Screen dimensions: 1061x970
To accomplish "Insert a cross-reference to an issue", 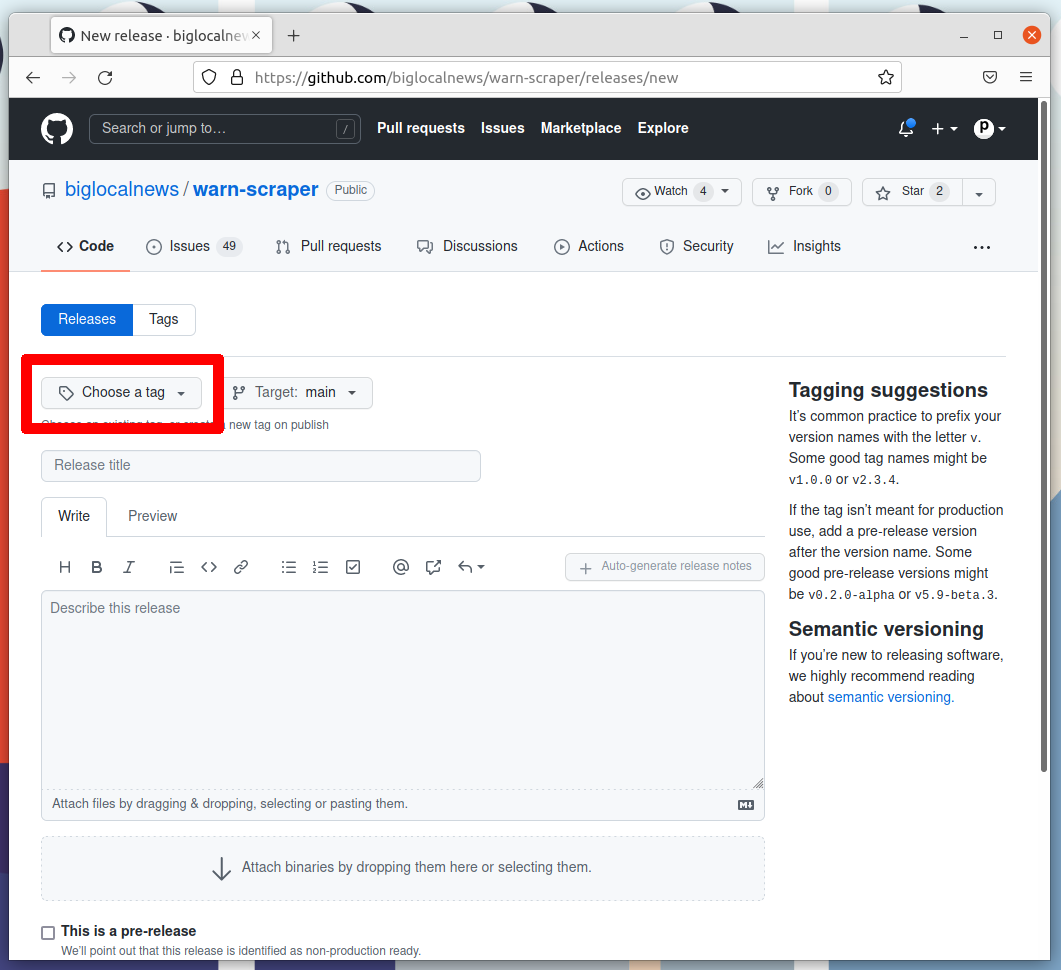I will point(433,567).
